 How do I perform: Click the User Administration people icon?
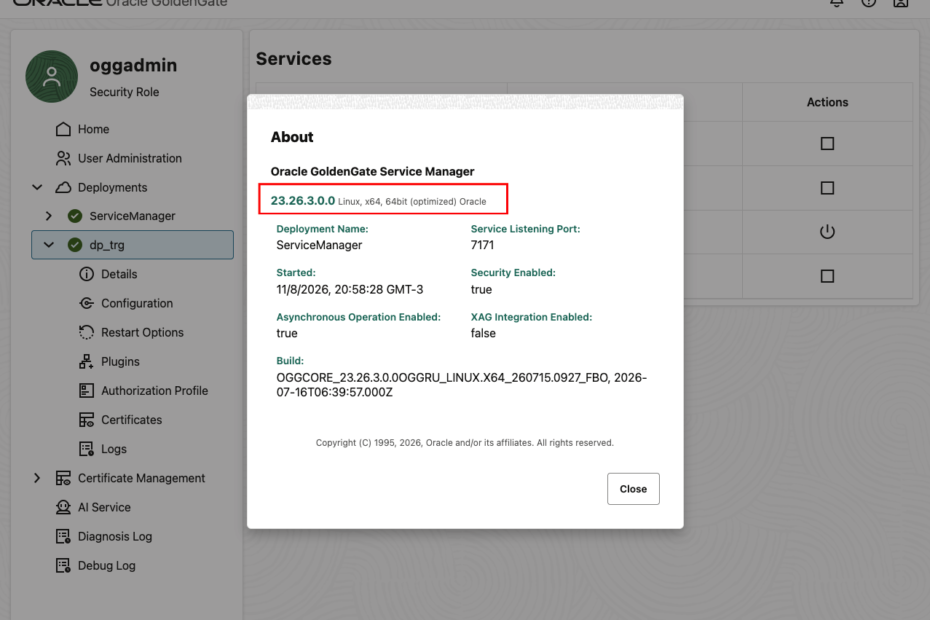tap(63, 158)
